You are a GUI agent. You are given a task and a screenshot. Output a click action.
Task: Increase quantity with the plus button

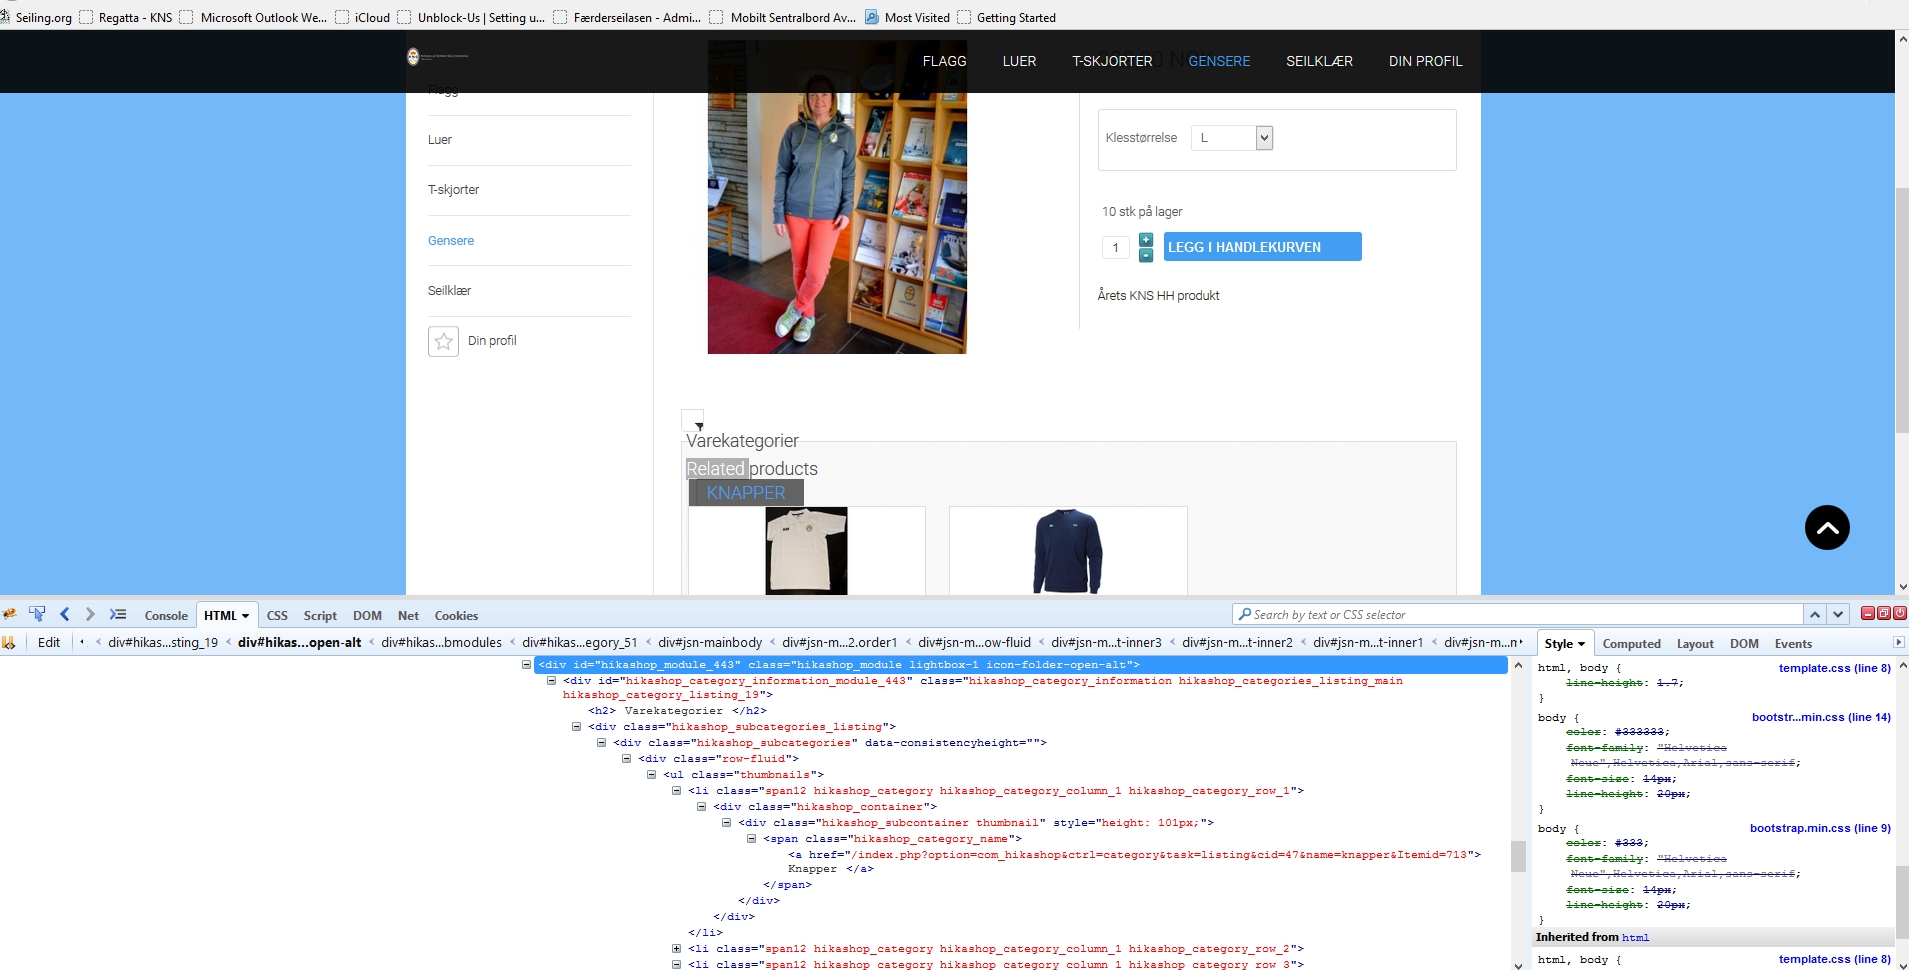tap(1146, 240)
